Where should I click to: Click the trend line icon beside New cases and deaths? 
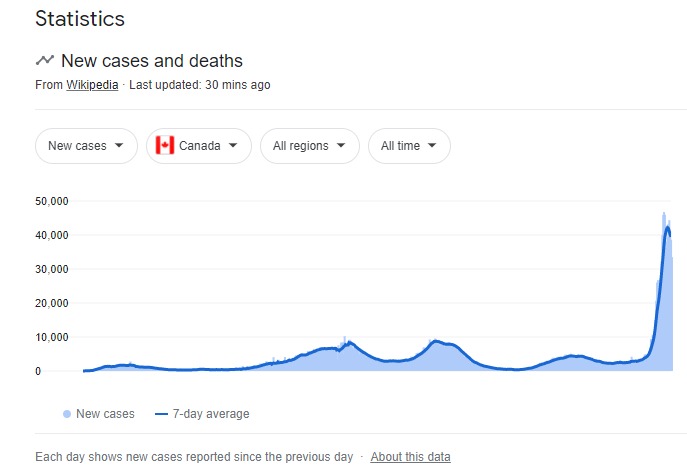(45, 60)
